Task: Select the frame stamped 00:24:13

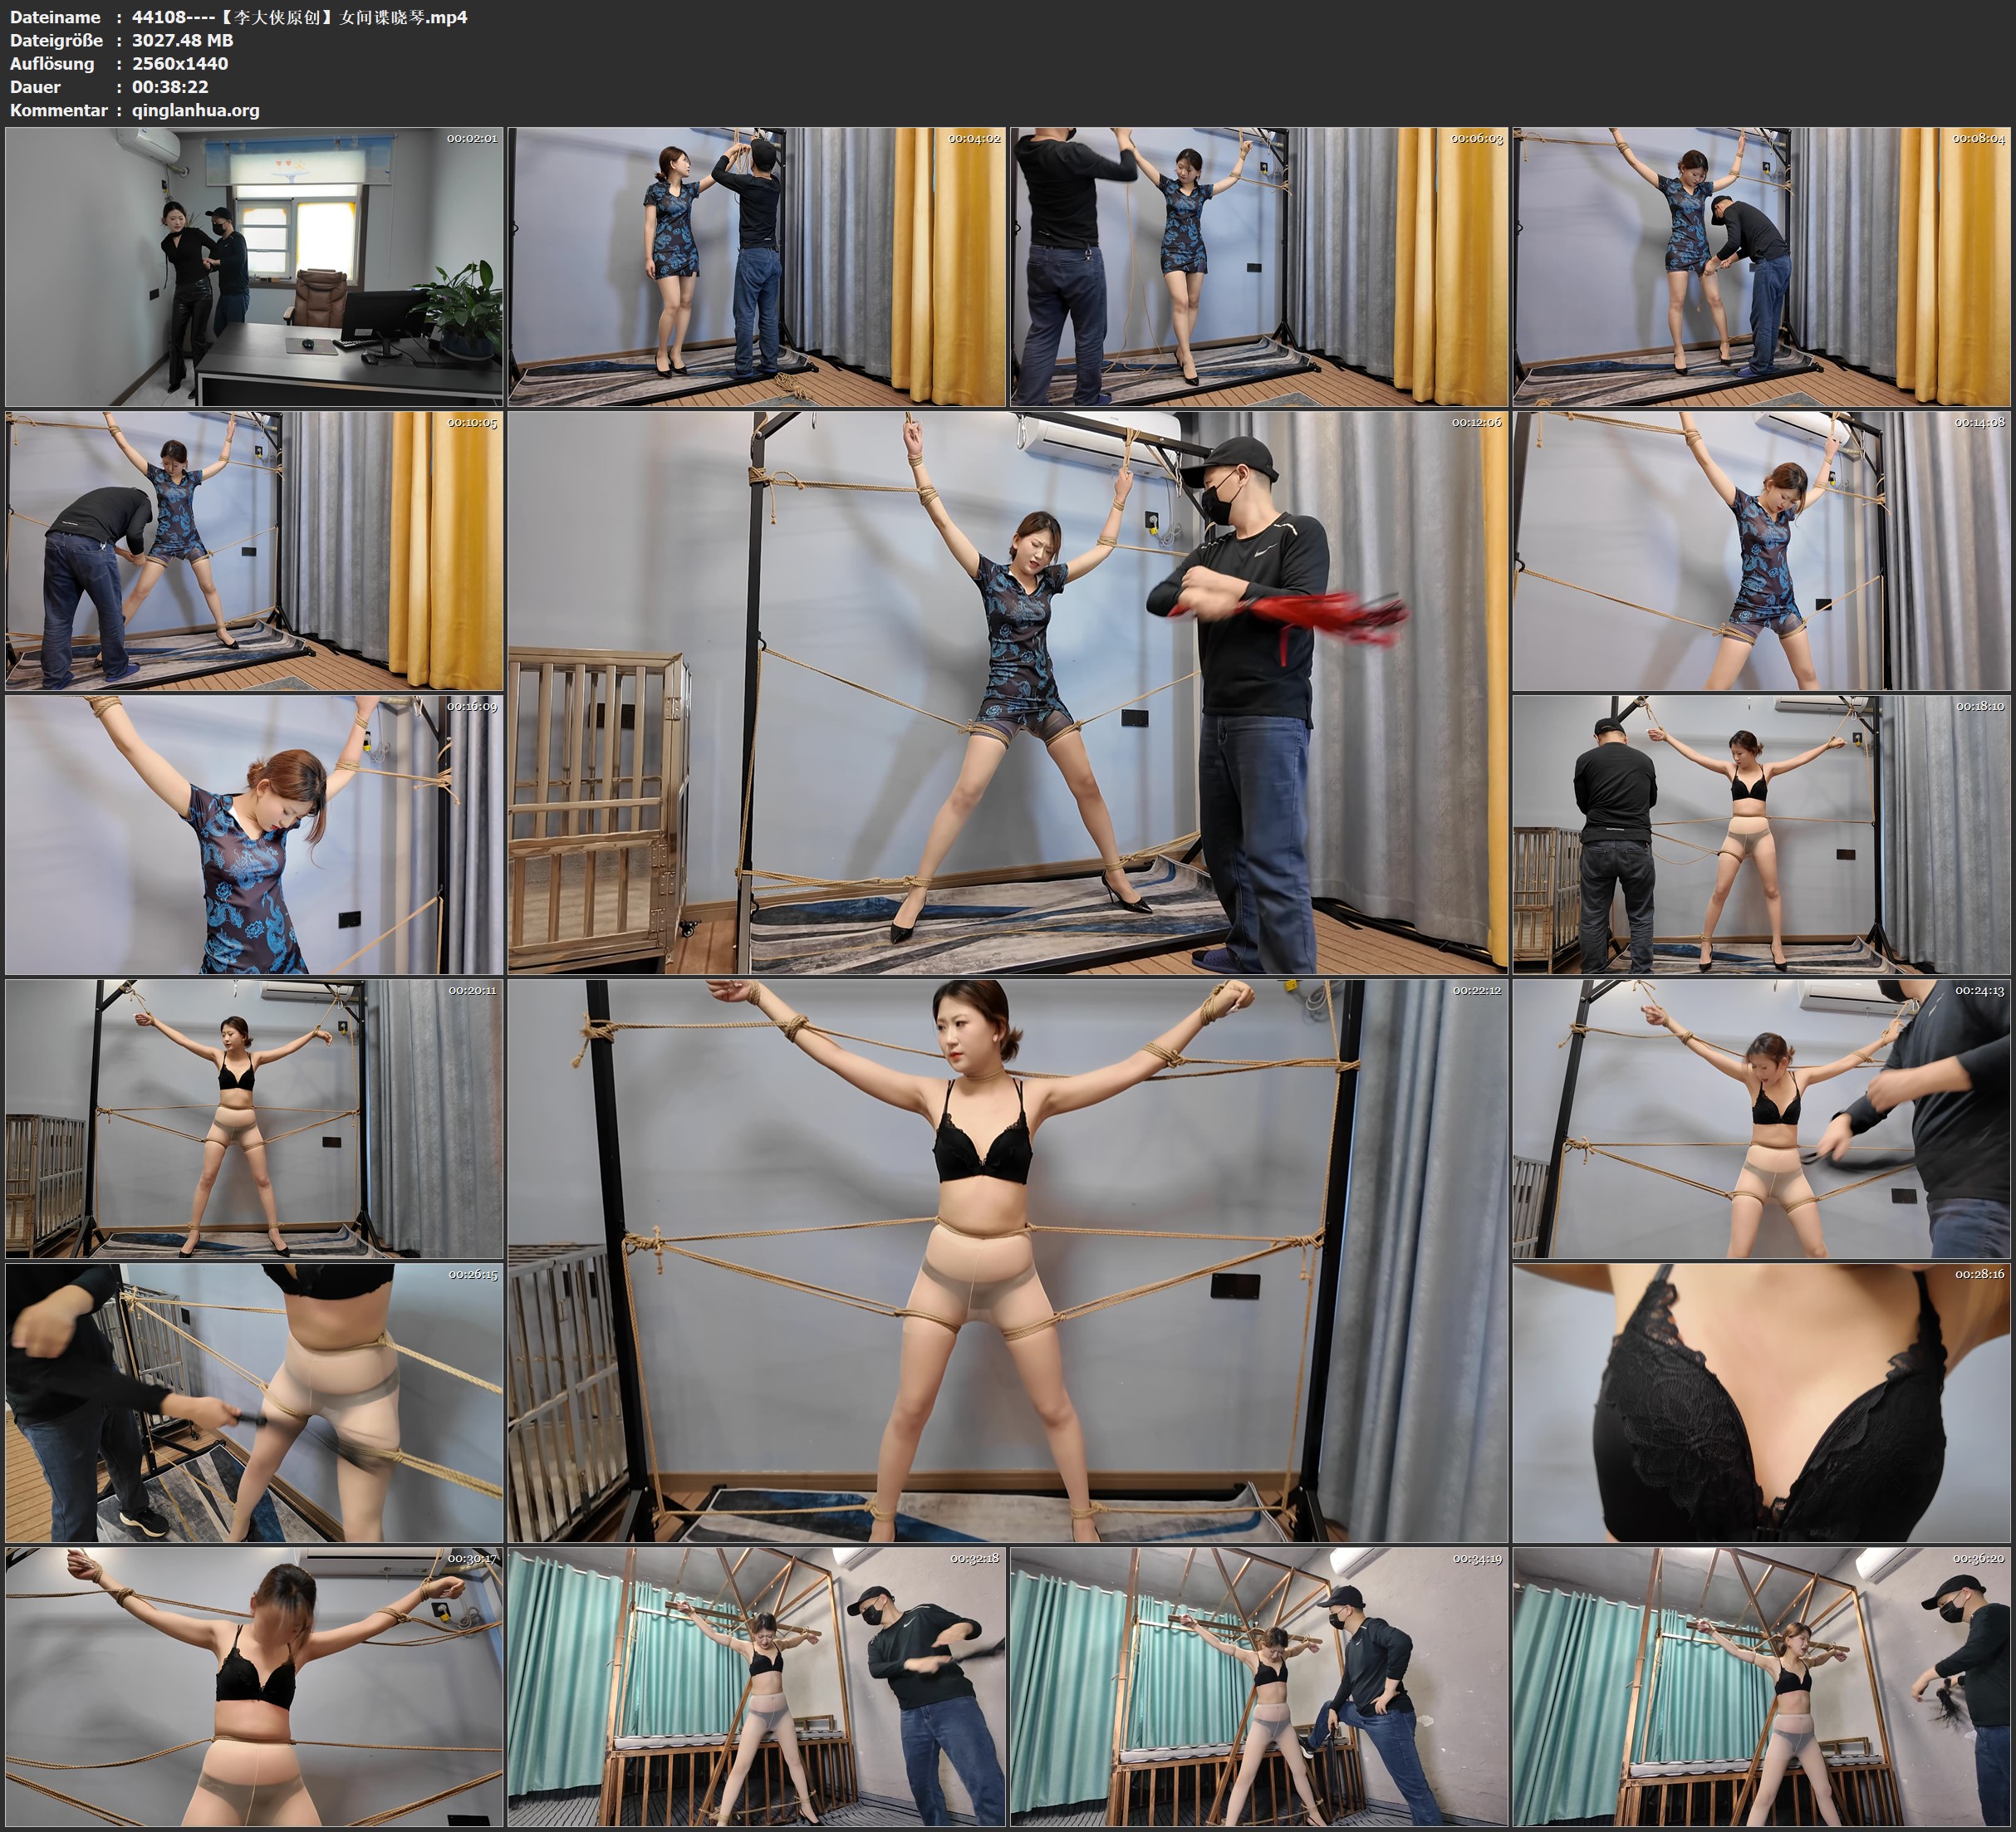Action: 1761,1118
